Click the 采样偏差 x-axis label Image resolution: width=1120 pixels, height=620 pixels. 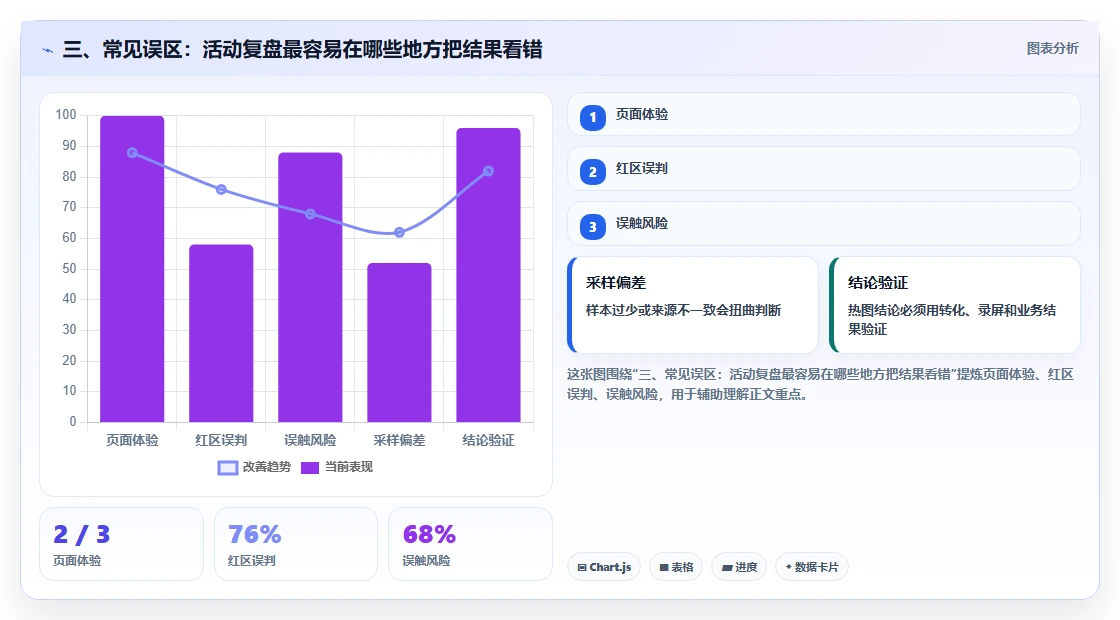[399, 441]
